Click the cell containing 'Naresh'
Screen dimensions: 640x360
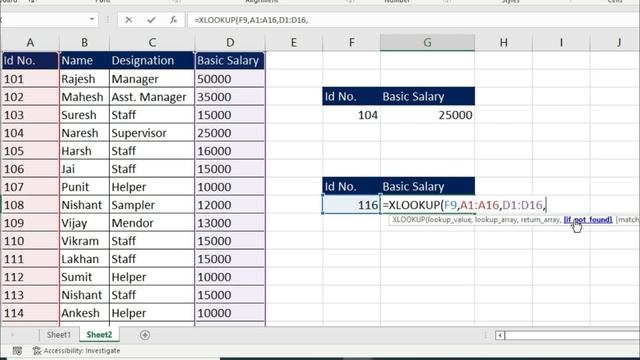[x=84, y=133]
